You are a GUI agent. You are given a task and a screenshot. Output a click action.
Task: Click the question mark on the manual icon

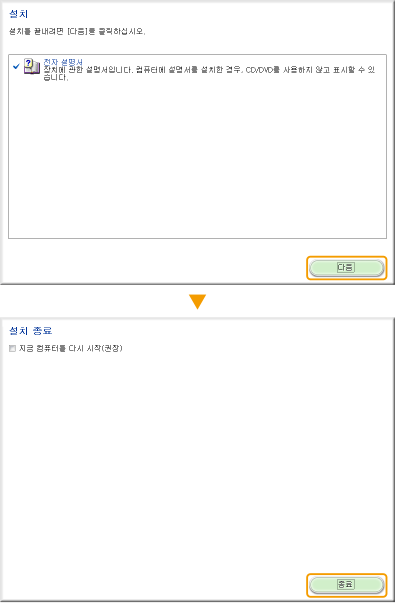pyautogui.click(x=28, y=63)
